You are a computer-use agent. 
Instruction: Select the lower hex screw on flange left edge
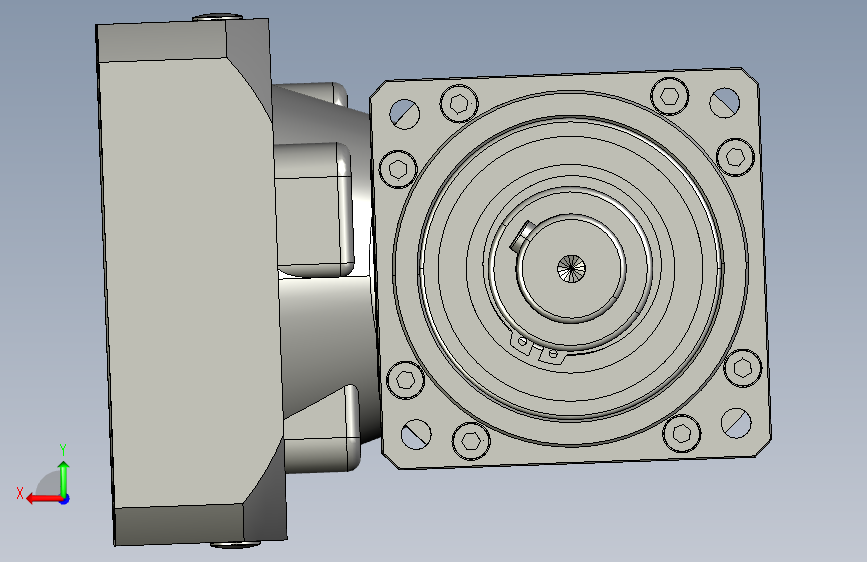[405, 380]
